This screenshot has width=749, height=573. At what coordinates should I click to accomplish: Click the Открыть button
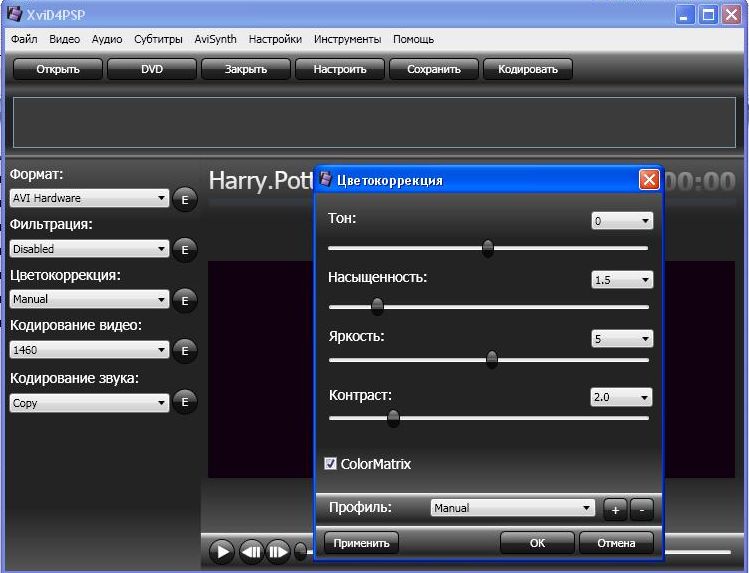[x=58, y=69]
